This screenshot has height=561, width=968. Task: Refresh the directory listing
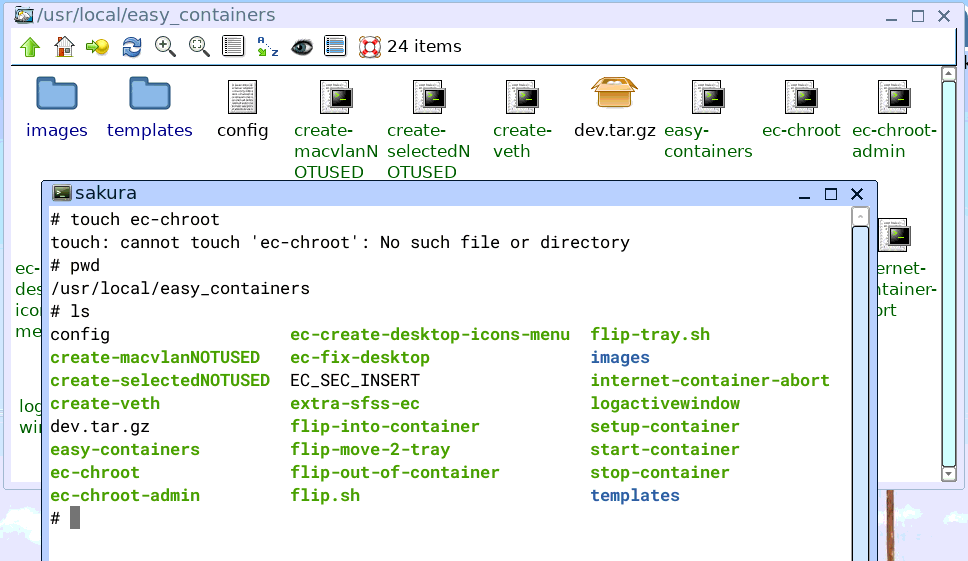coord(131,47)
